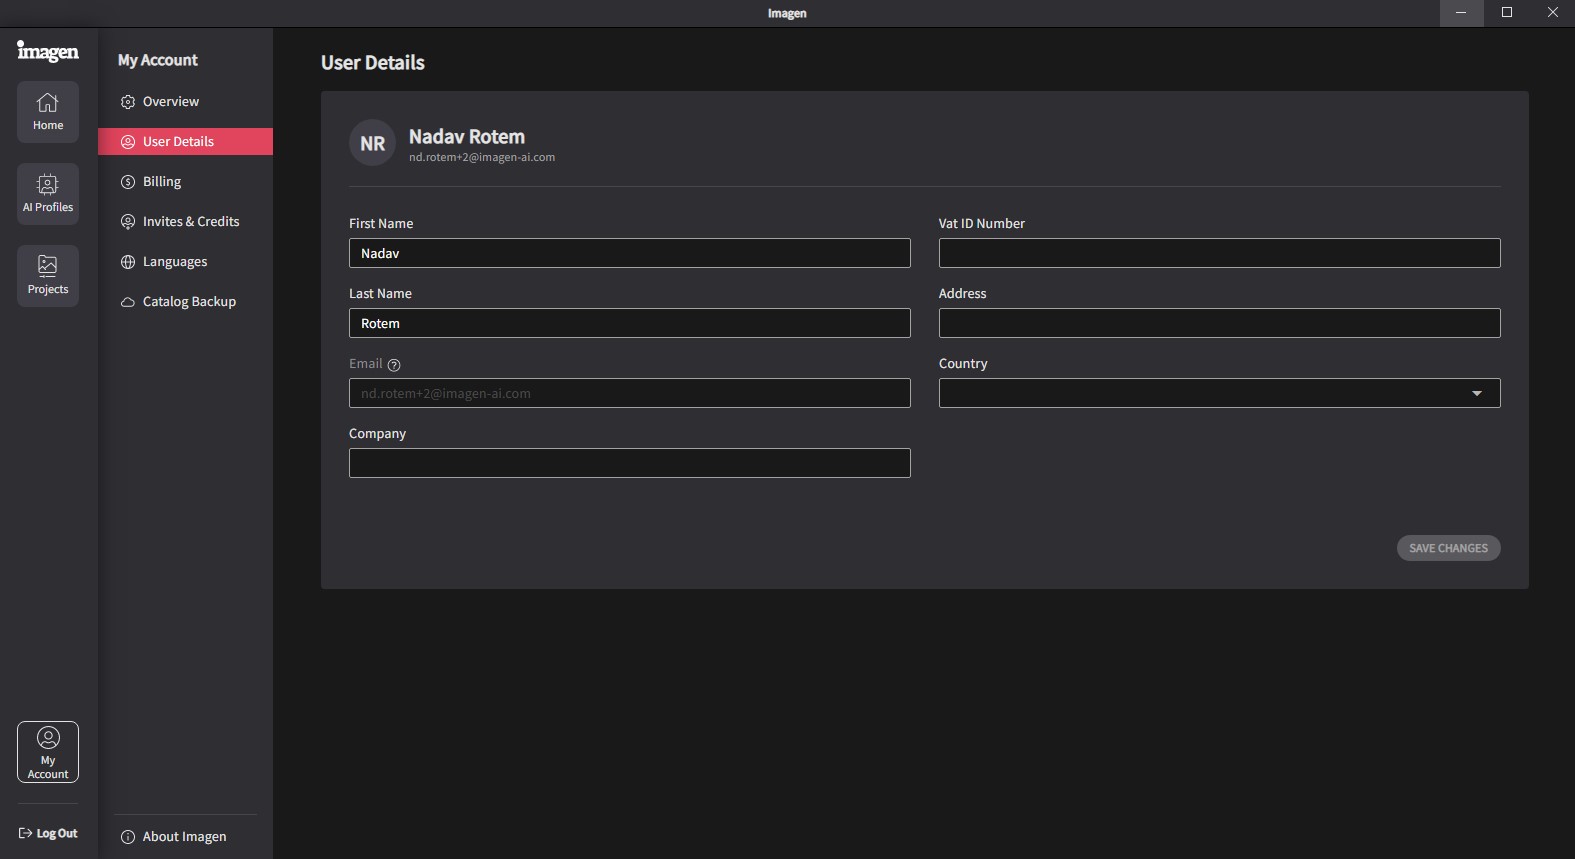Click Save Changes button
Image resolution: width=1575 pixels, height=859 pixels.
coord(1448,548)
